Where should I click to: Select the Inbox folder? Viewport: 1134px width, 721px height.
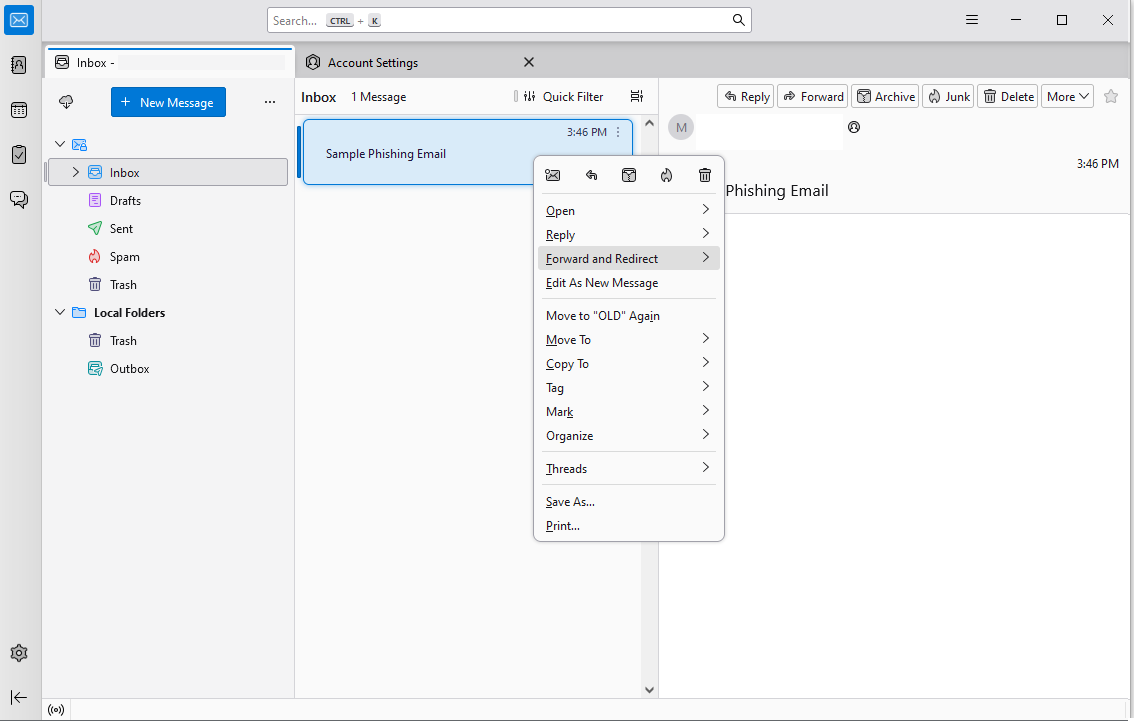[168, 172]
